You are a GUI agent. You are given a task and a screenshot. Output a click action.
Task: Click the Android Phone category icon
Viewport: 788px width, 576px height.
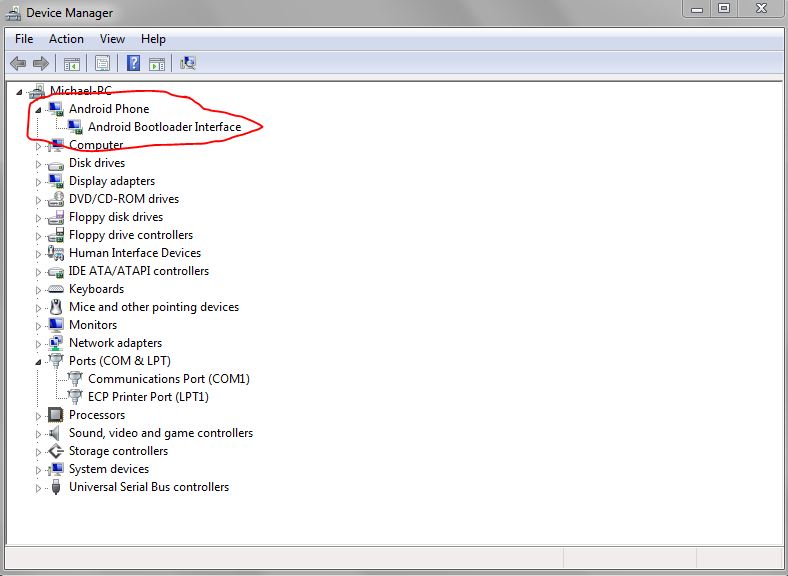click(x=56, y=109)
